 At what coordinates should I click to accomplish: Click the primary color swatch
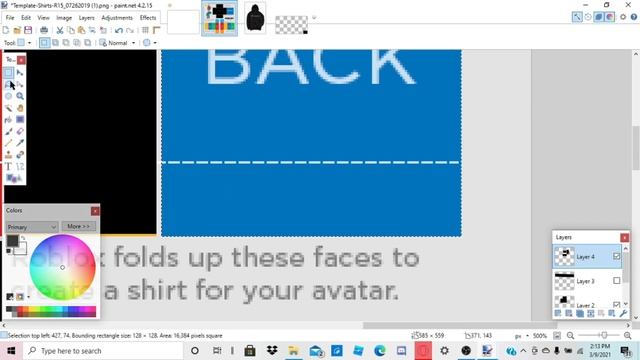[x=13, y=241]
